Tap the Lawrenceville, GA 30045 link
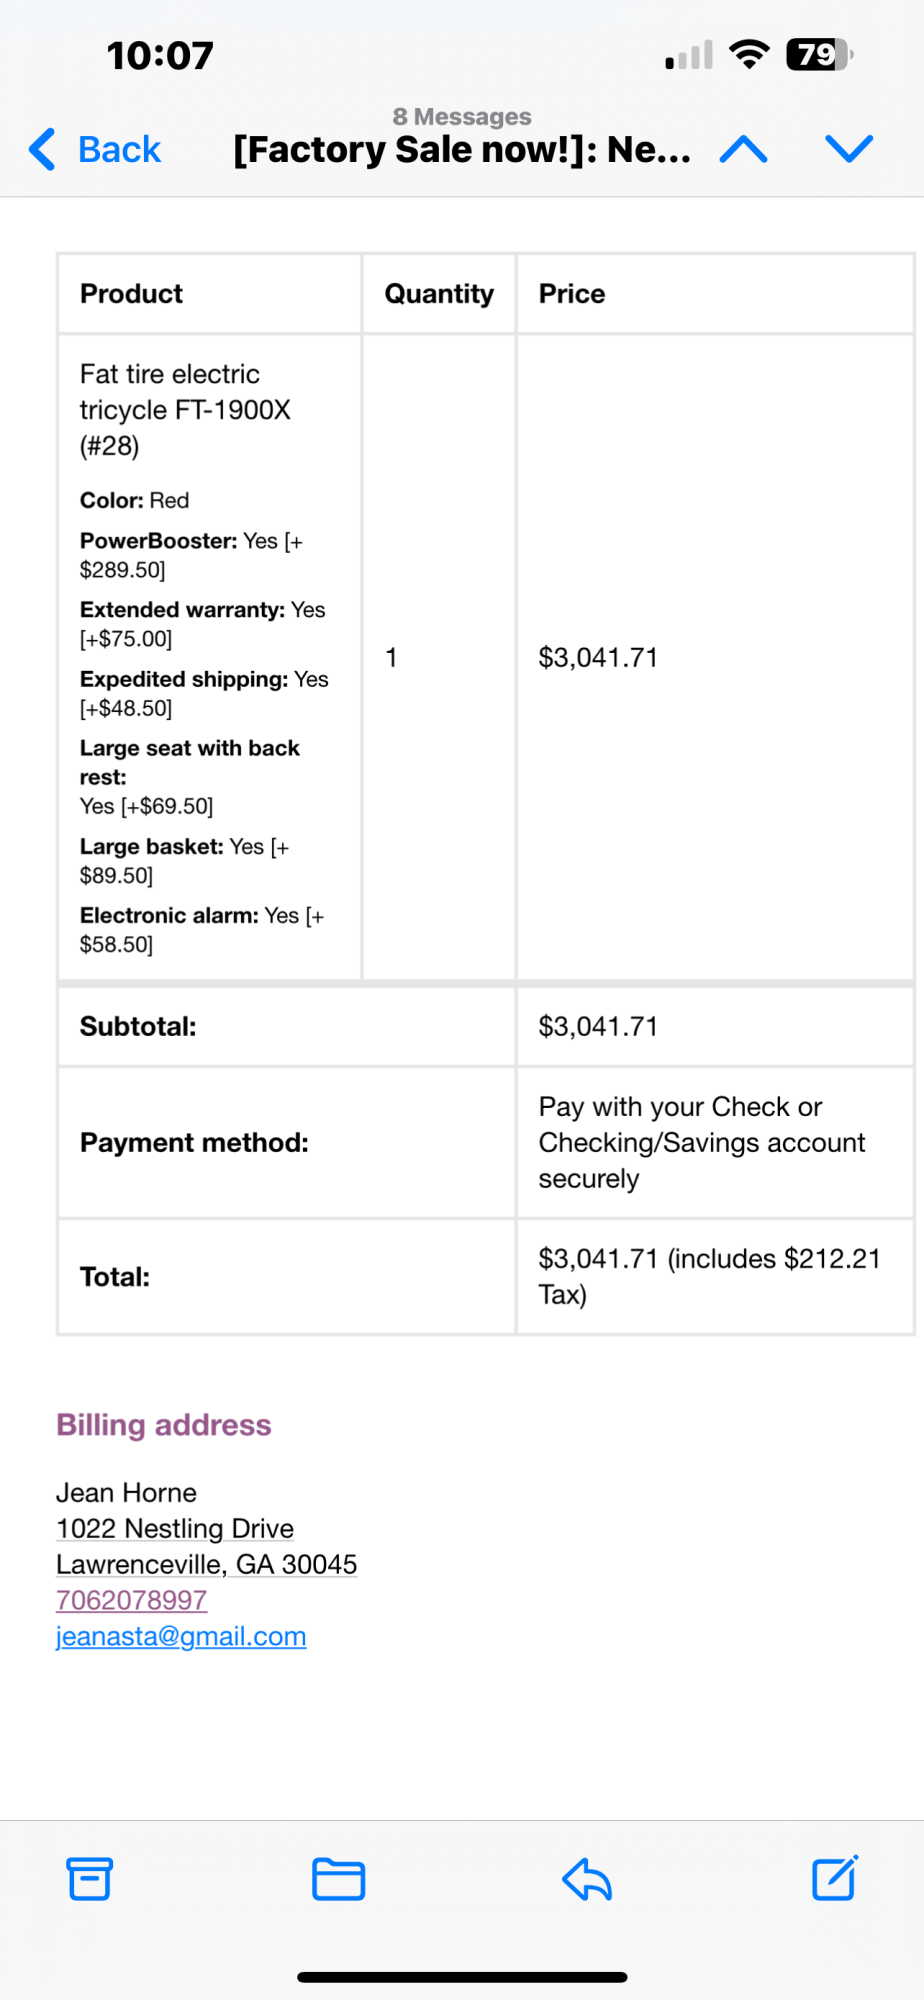Screen dimensions: 924x2000 point(206,1564)
